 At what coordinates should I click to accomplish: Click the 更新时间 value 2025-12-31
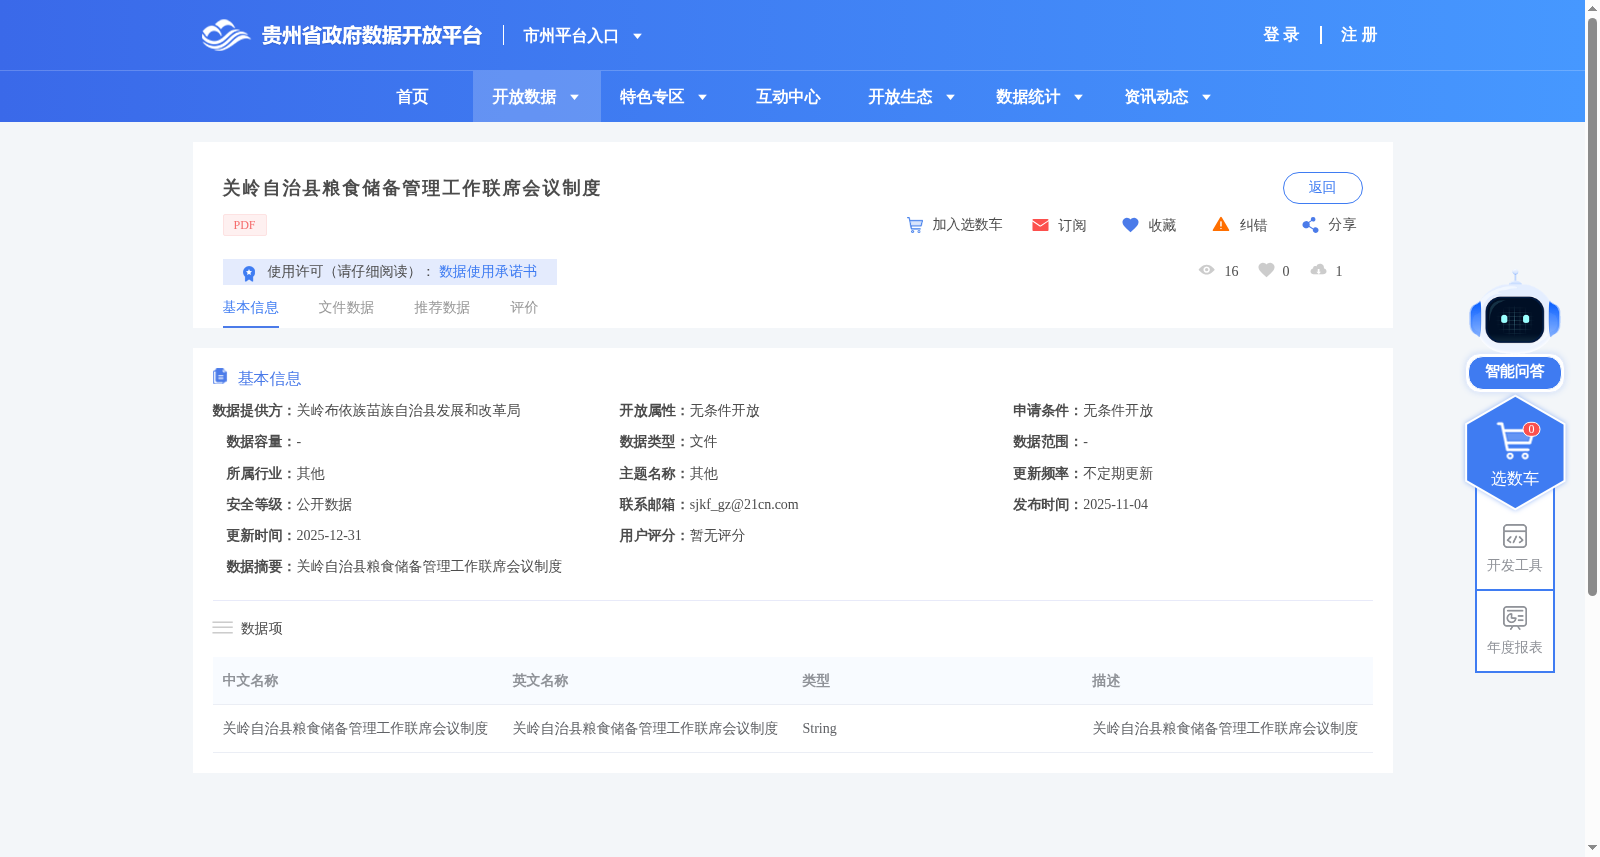[x=329, y=536]
